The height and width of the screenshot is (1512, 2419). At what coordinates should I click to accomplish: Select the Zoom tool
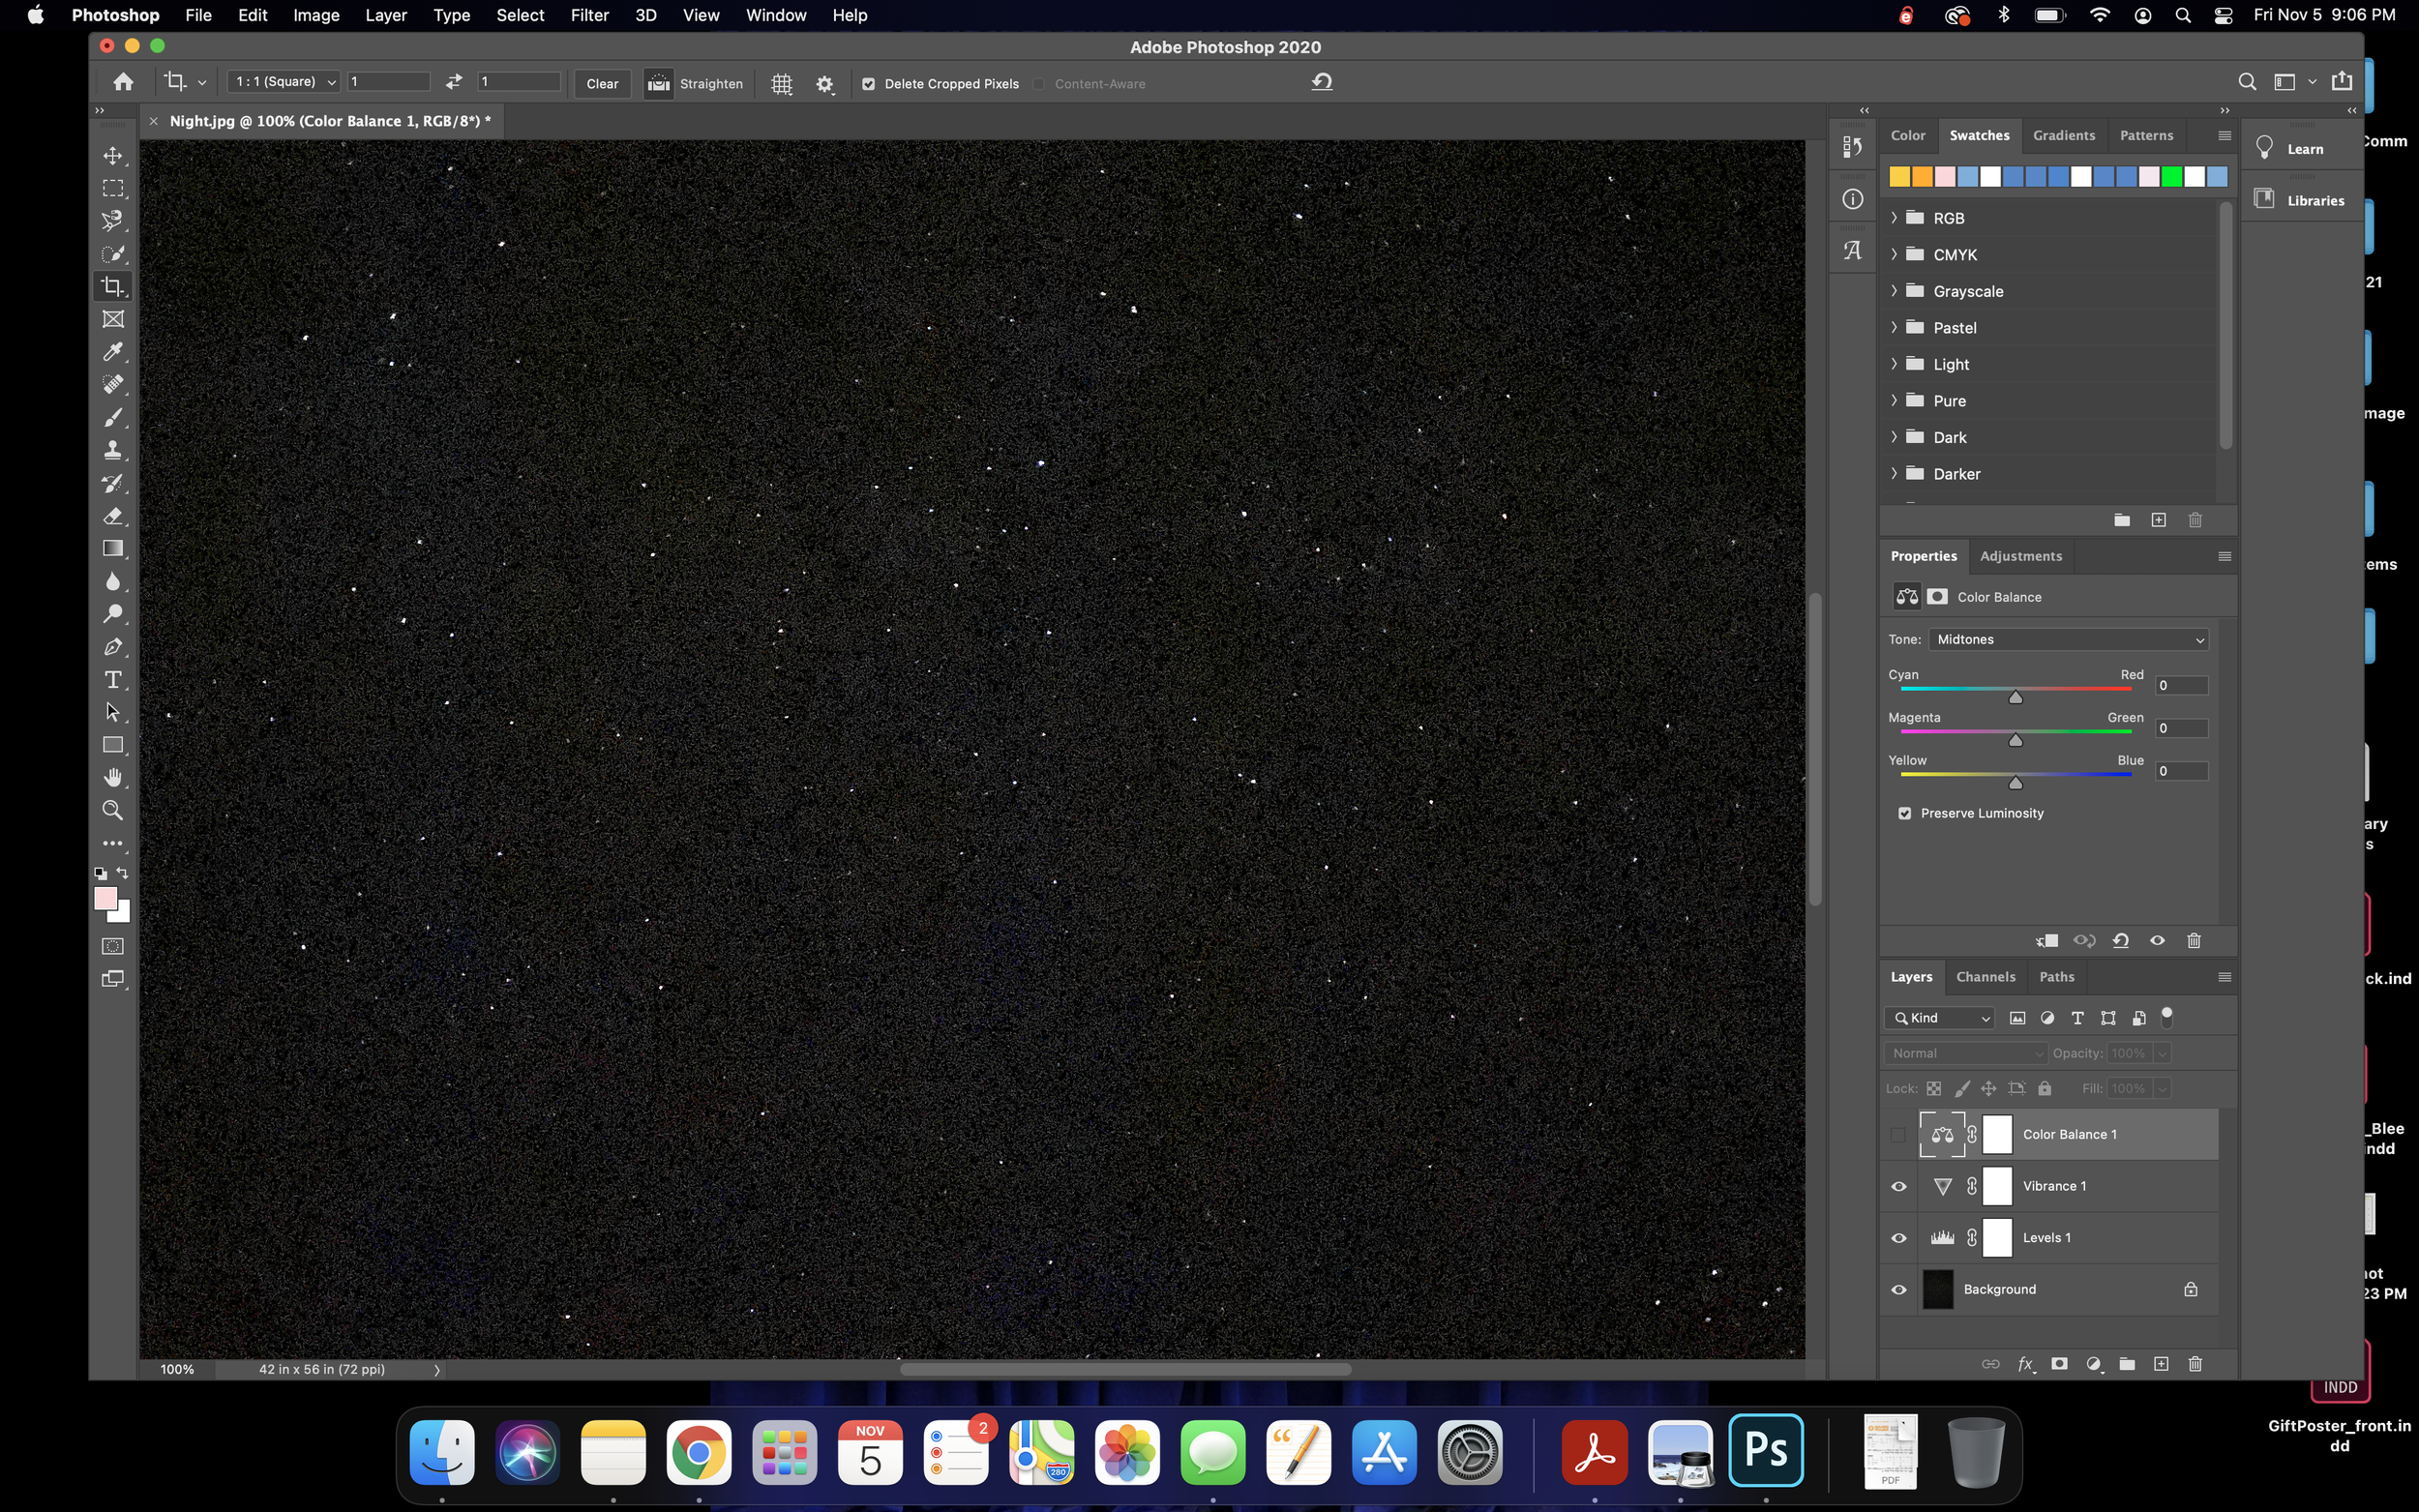(x=113, y=810)
